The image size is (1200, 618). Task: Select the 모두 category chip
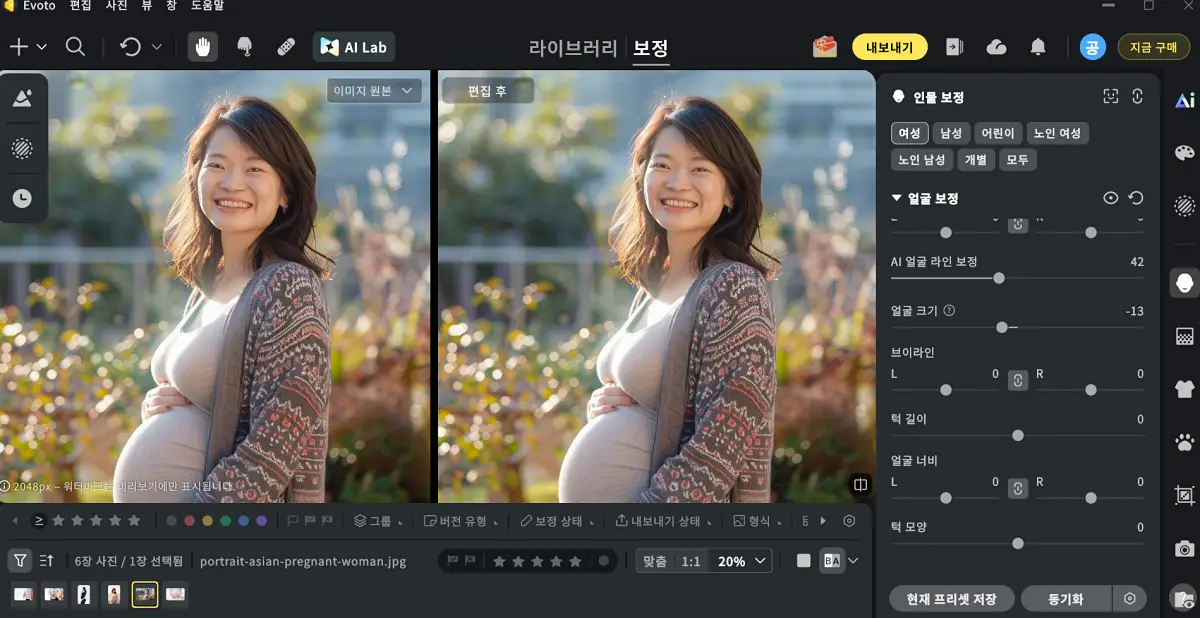tap(1018, 160)
